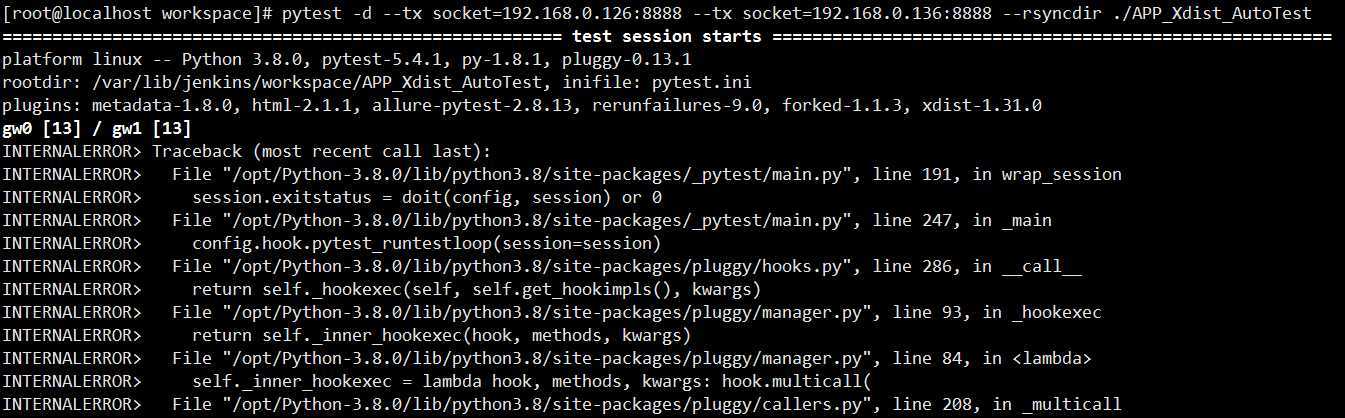Click the manager.py line 84 <lambda> entry
Screen dimensions: 1345x418
[632, 359]
